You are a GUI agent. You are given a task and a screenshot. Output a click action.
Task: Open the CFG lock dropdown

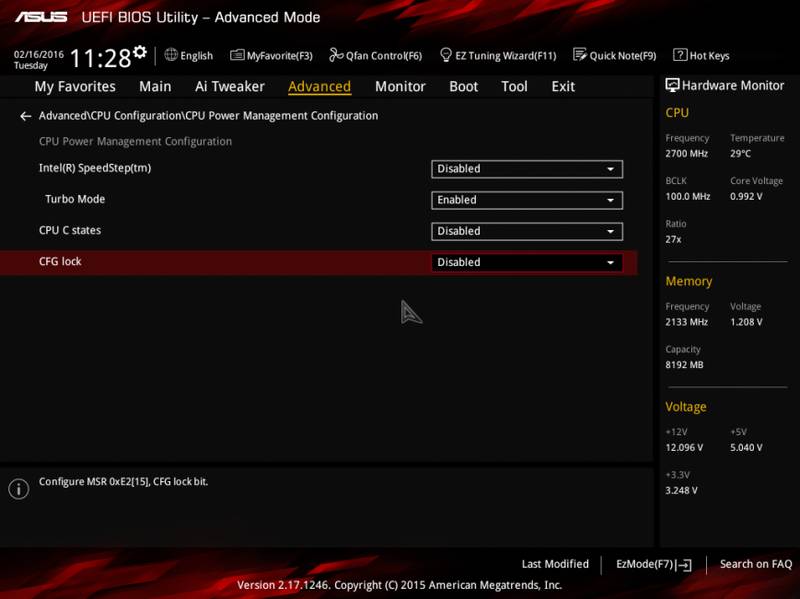tap(527, 262)
